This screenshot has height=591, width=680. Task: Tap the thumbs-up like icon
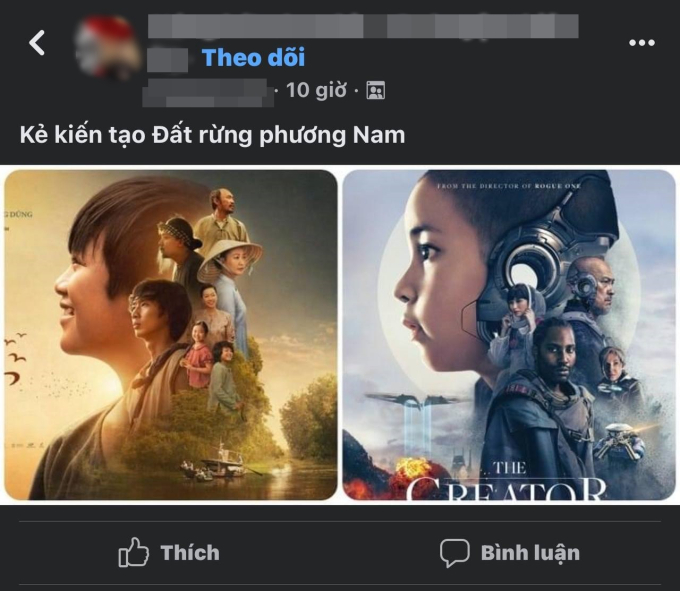click(x=134, y=552)
